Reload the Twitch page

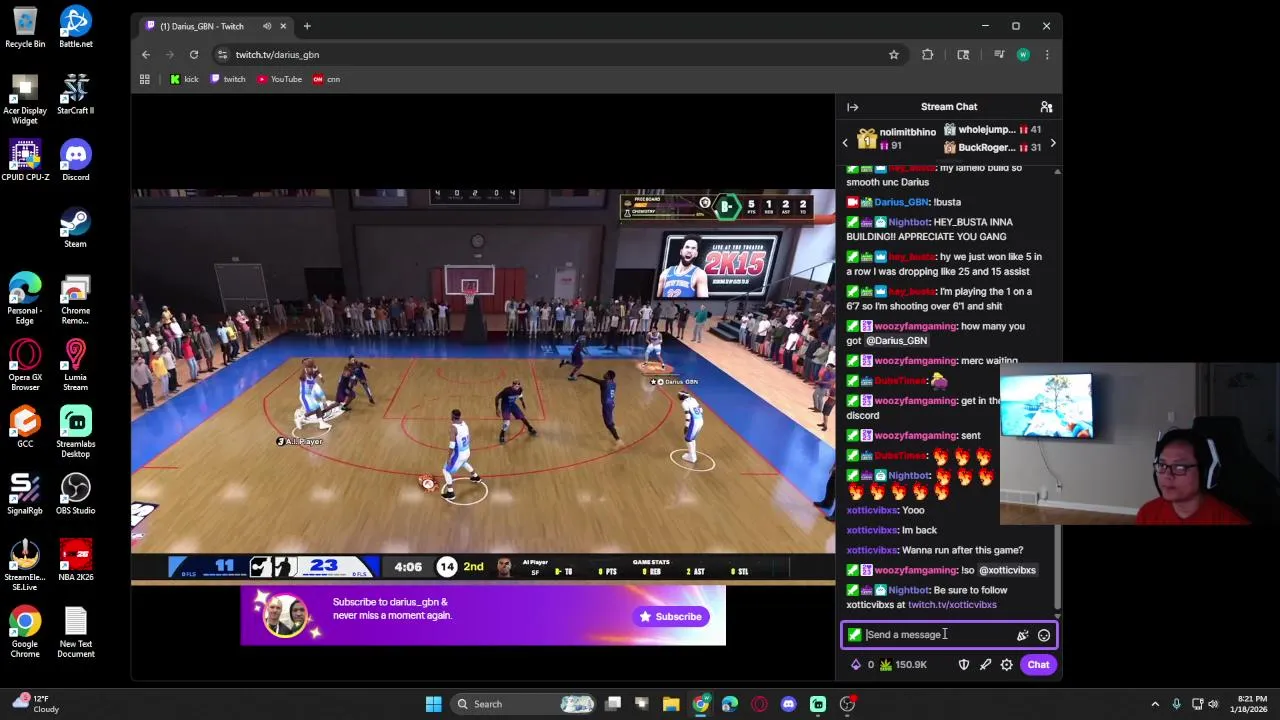[194, 55]
